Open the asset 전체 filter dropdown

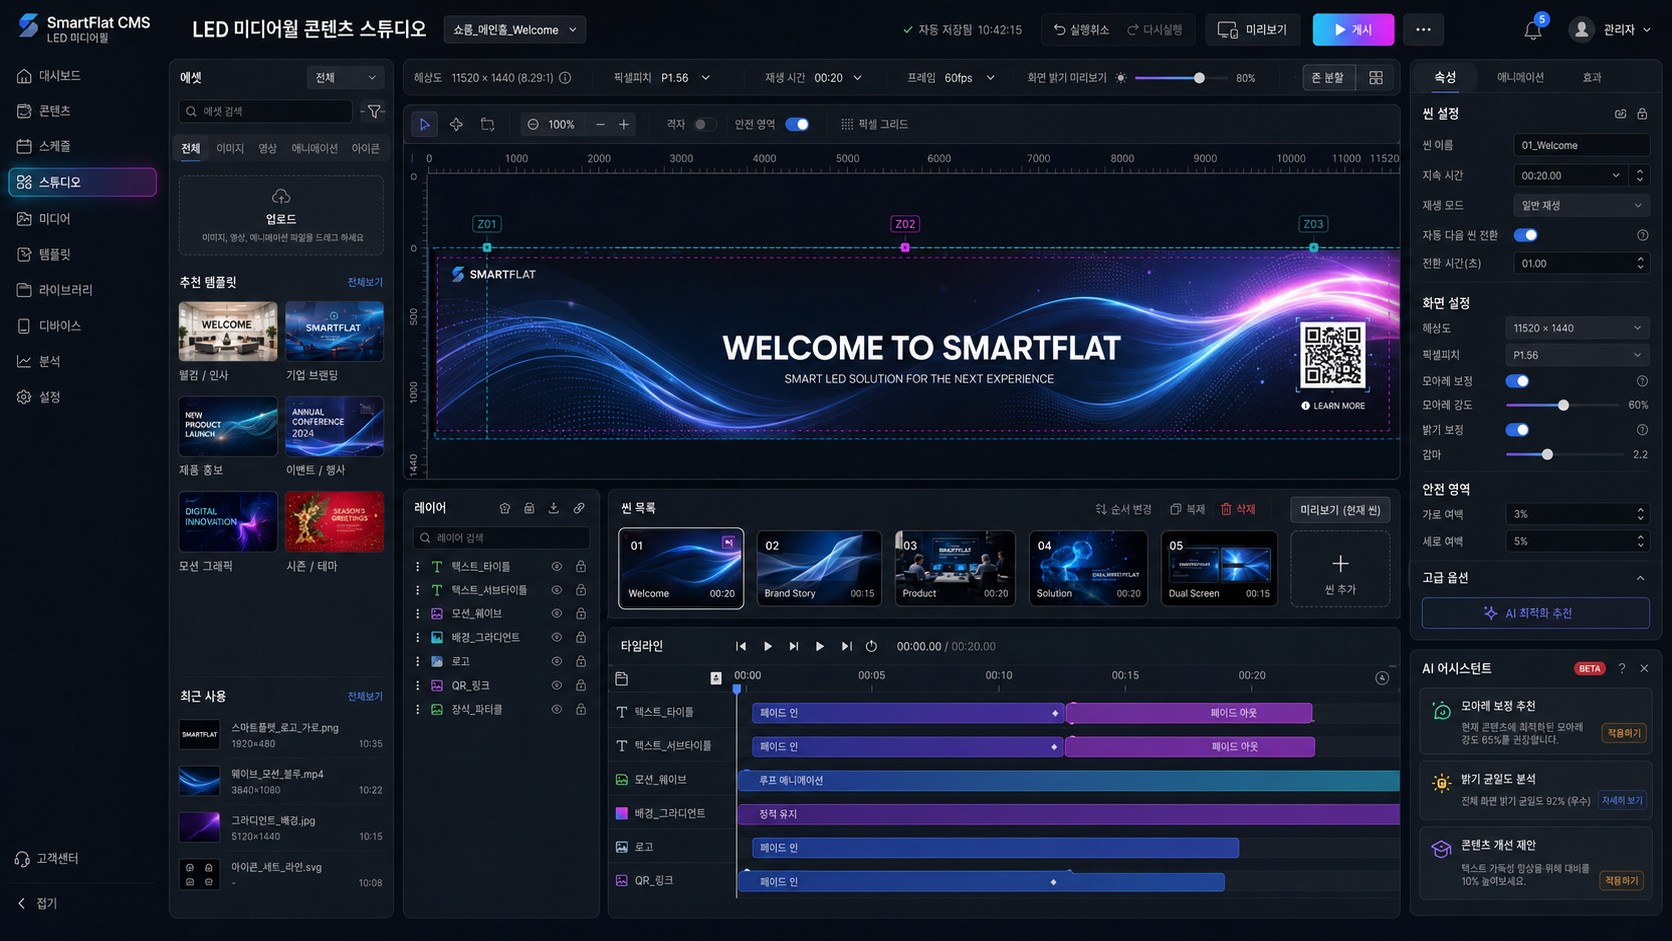(345, 78)
